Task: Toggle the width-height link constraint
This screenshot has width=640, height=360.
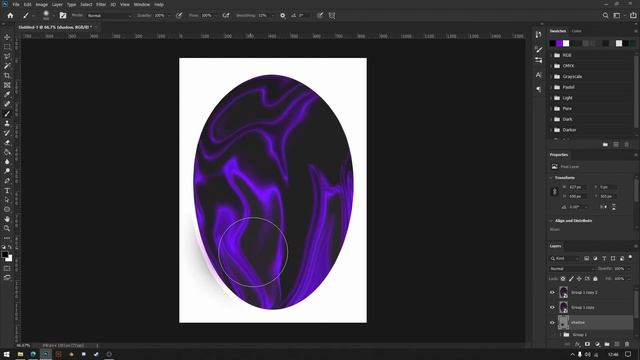Action: [554, 191]
